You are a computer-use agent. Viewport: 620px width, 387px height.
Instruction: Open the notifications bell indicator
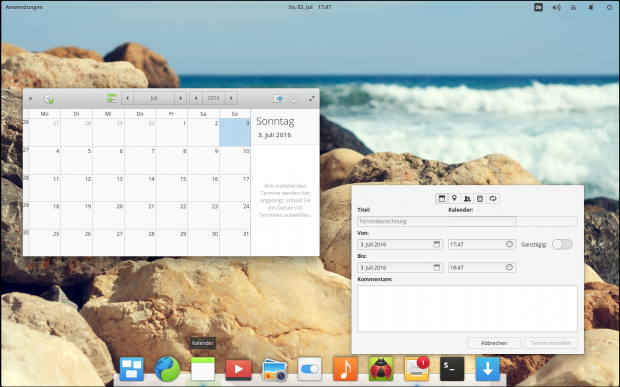click(591, 7)
